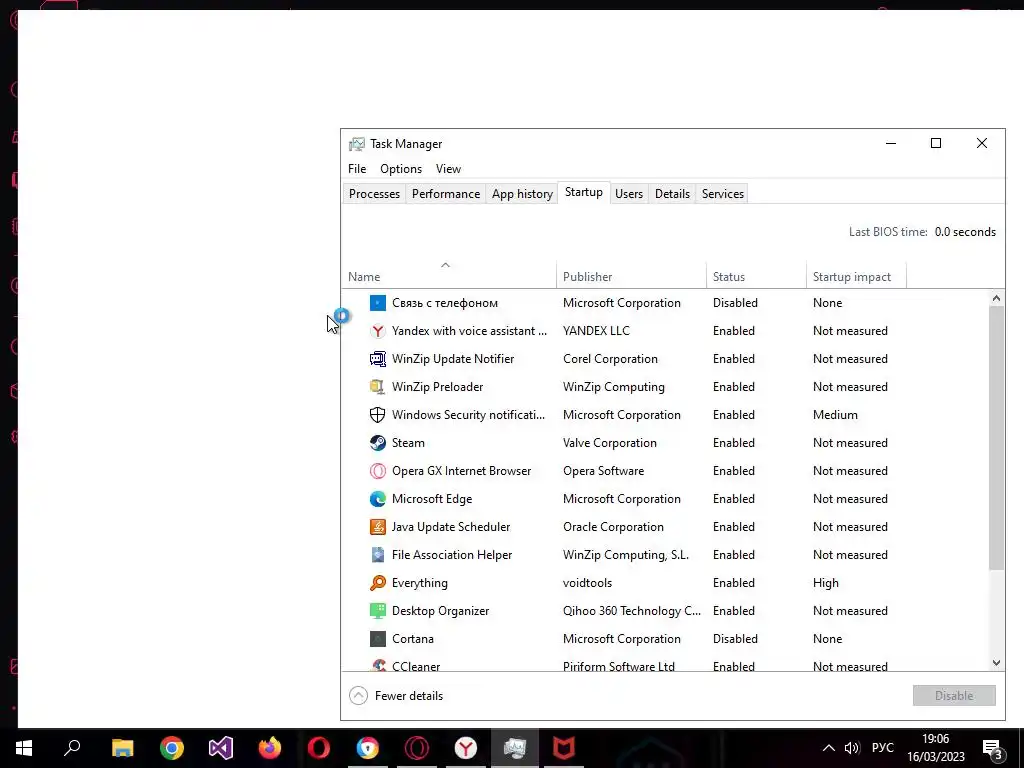Open Yandex browser from taskbar
This screenshot has height=768, width=1024.
pyautogui.click(x=466, y=748)
